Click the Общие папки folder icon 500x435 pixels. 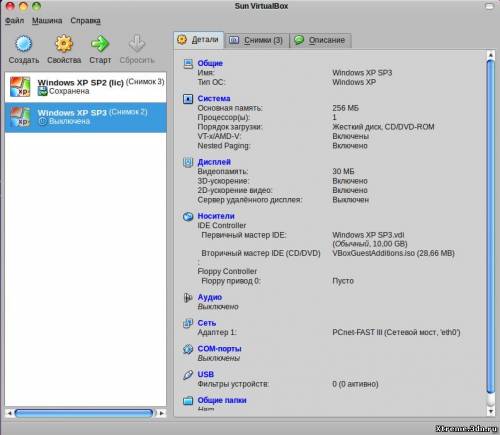188,400
